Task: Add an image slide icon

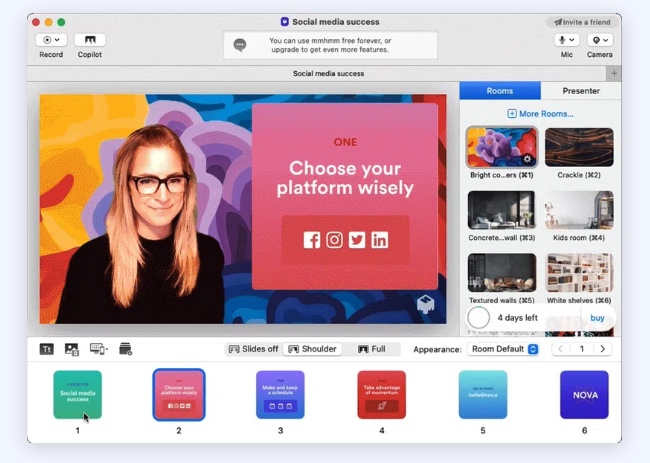Action: point(72,349)
